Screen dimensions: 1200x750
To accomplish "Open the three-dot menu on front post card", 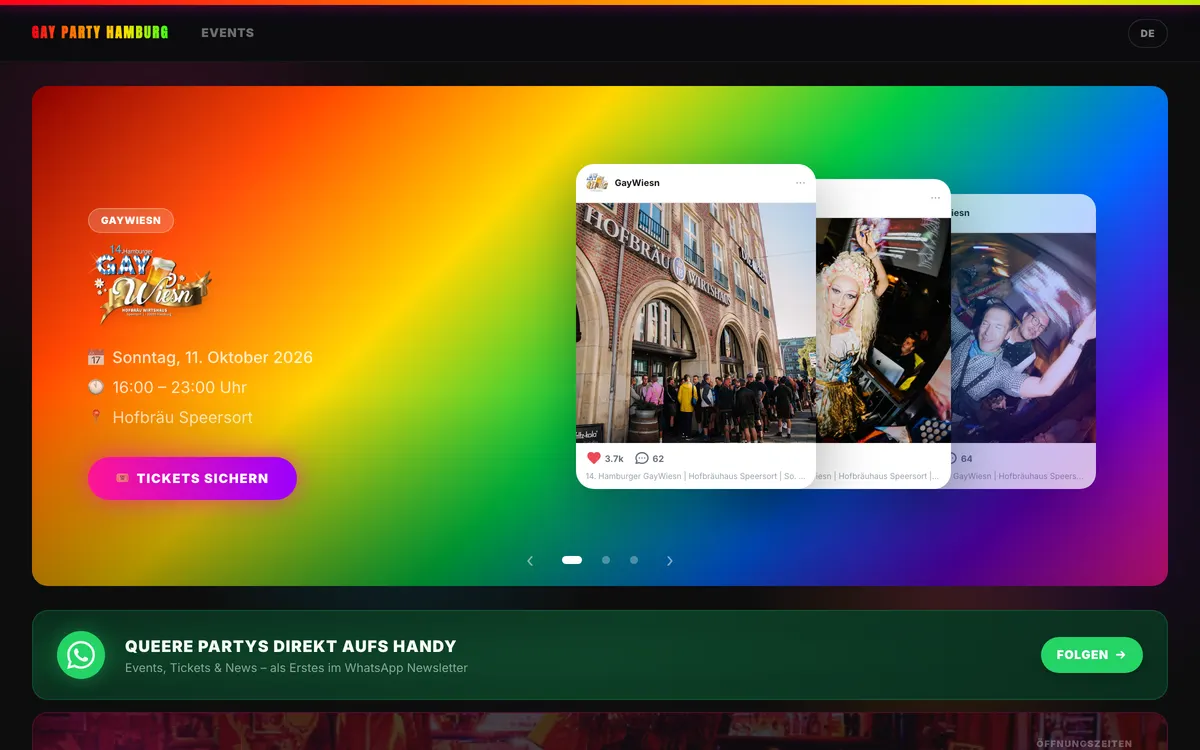I will pos(800,183).
